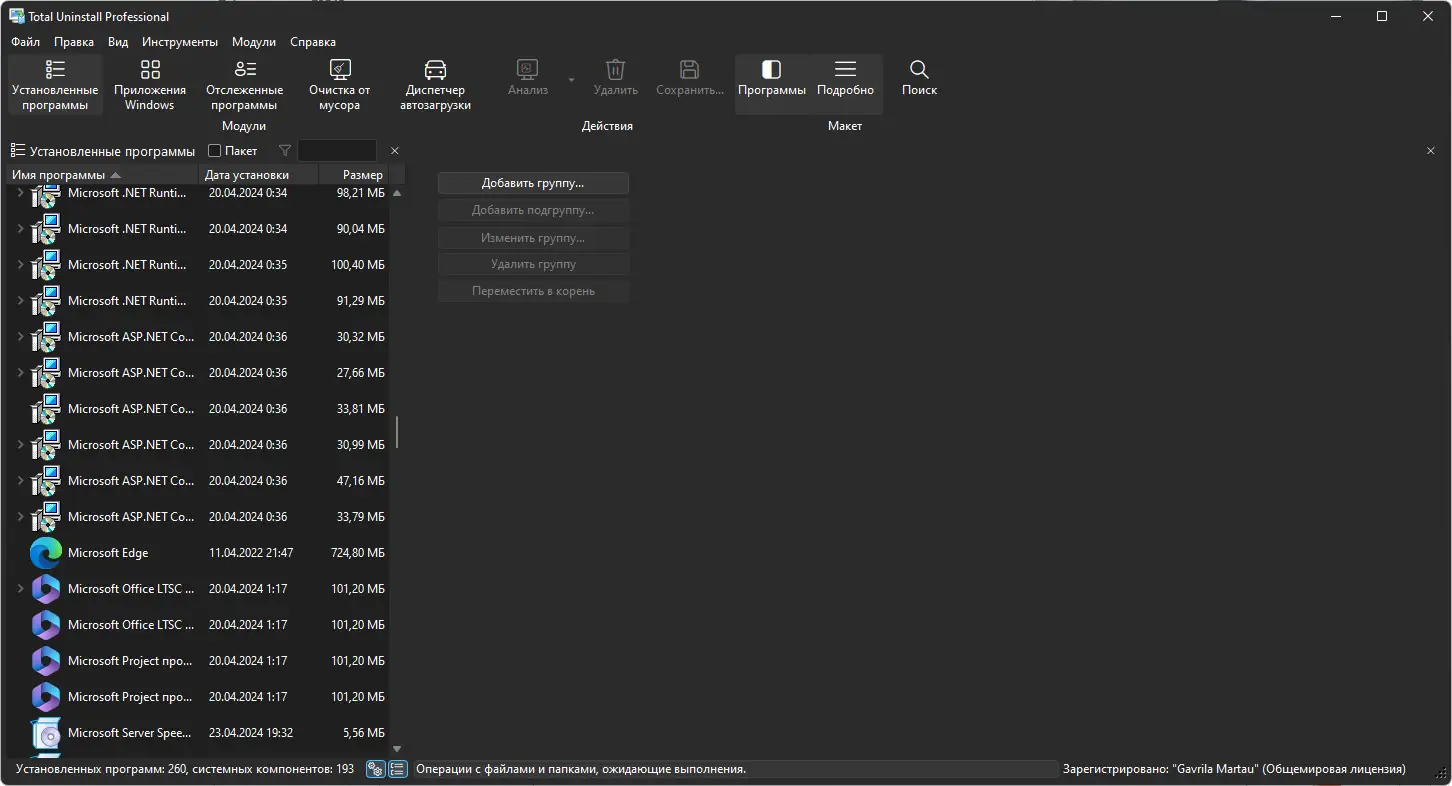Viewport: 1452px width, 786px height.
Task: Sort by the Дата установки column header
Action: click(x=247, y=174)
